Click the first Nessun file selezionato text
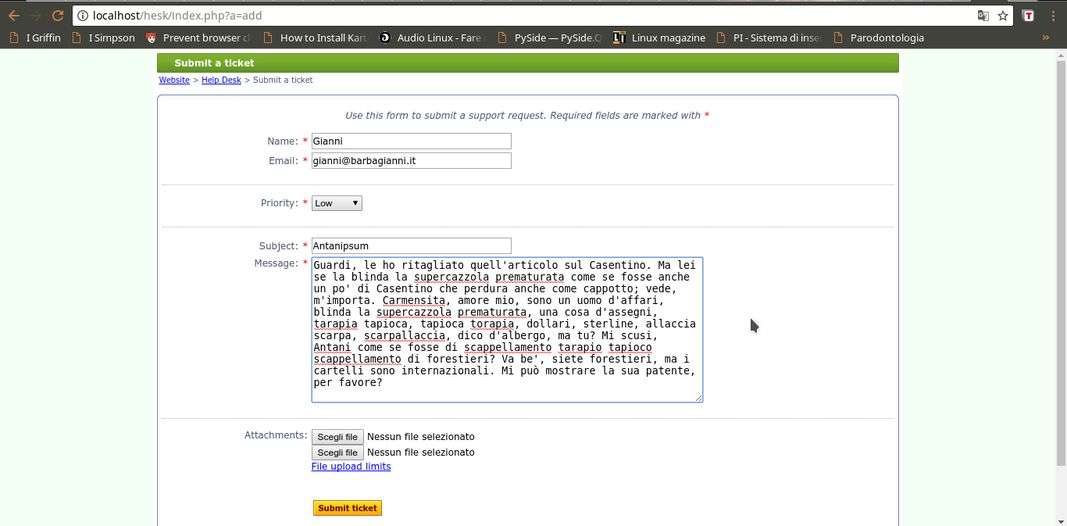The height and width of the screenshot is (526, 1067). 421,437
